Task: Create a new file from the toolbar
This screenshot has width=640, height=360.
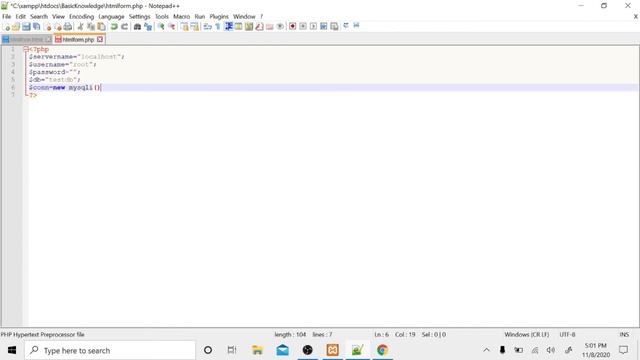Action: tap(6, 27)
